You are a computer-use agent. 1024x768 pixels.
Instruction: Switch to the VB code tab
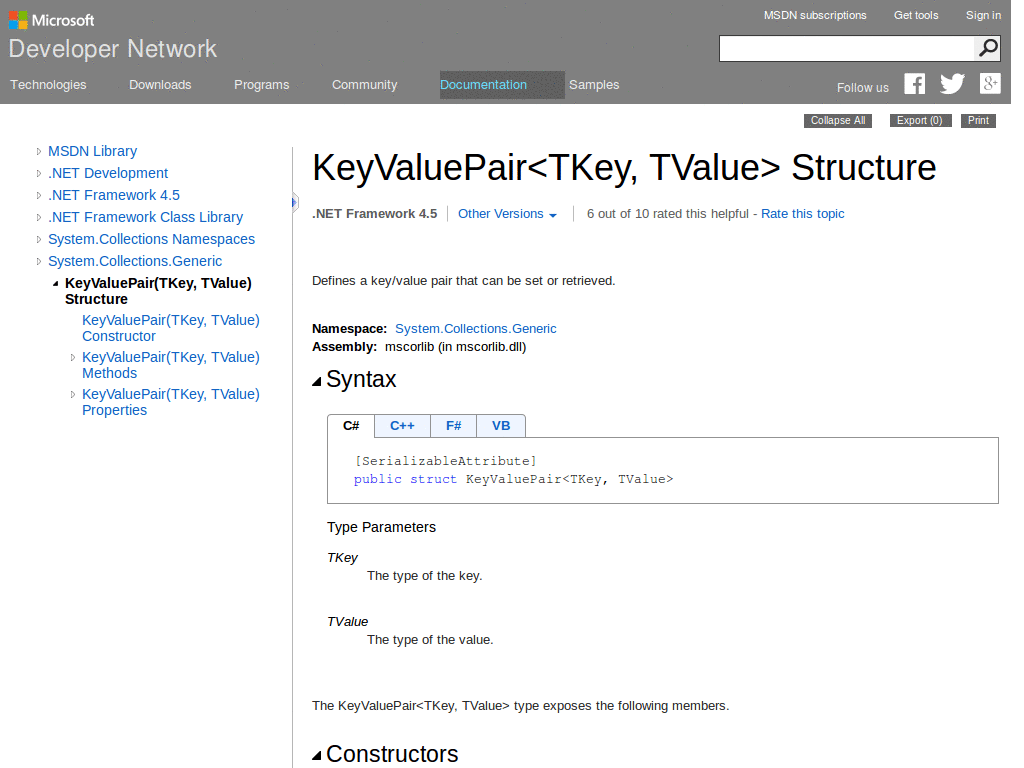(x=501, y=426)
